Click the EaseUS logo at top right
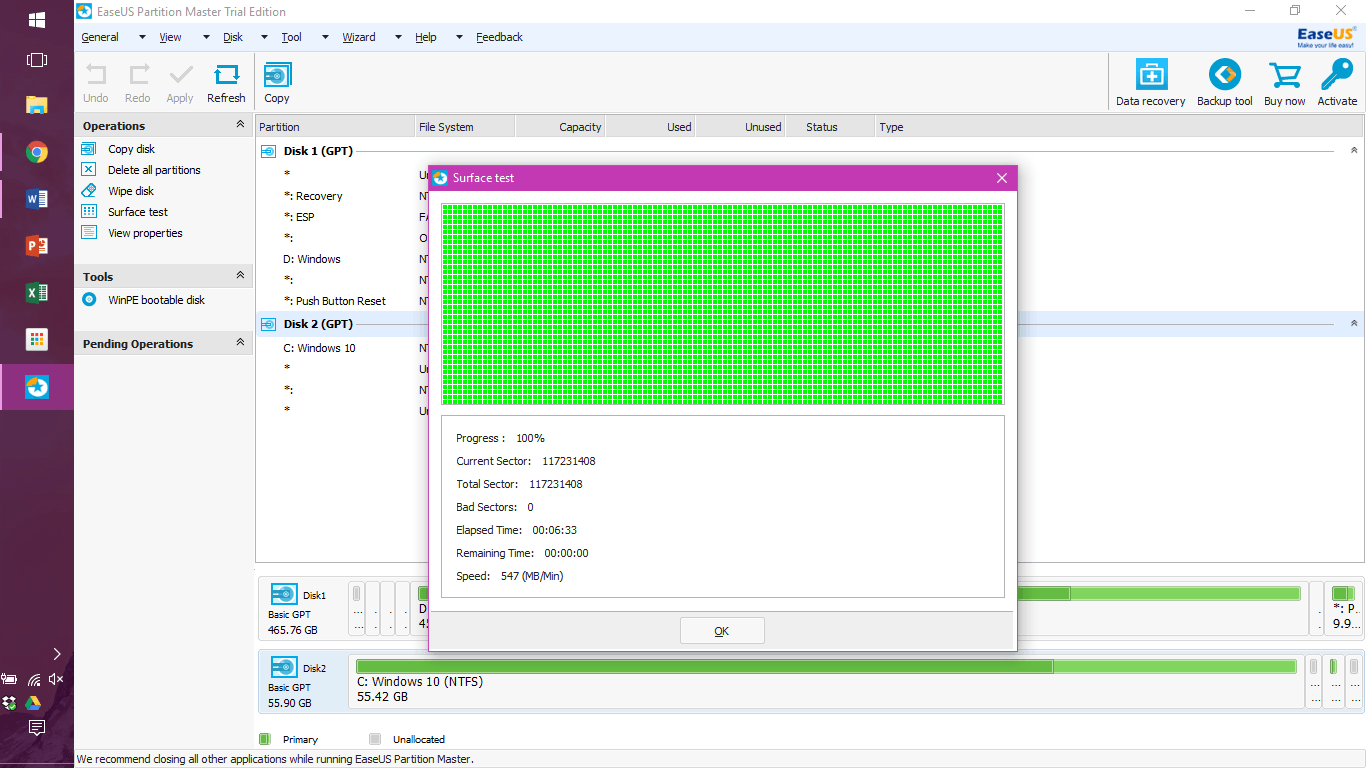This screenshot has height=768, width=1366. click(x=1327, y=37)
